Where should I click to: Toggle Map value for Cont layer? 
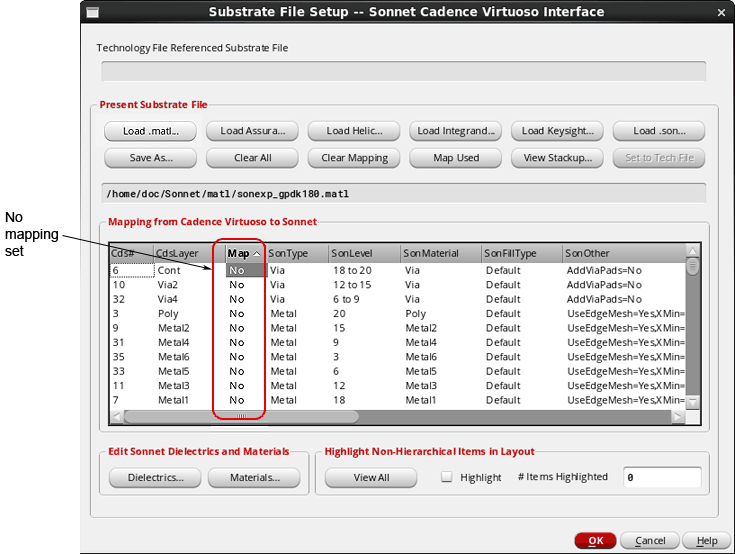pyautogui.click(x=246, y=270)
